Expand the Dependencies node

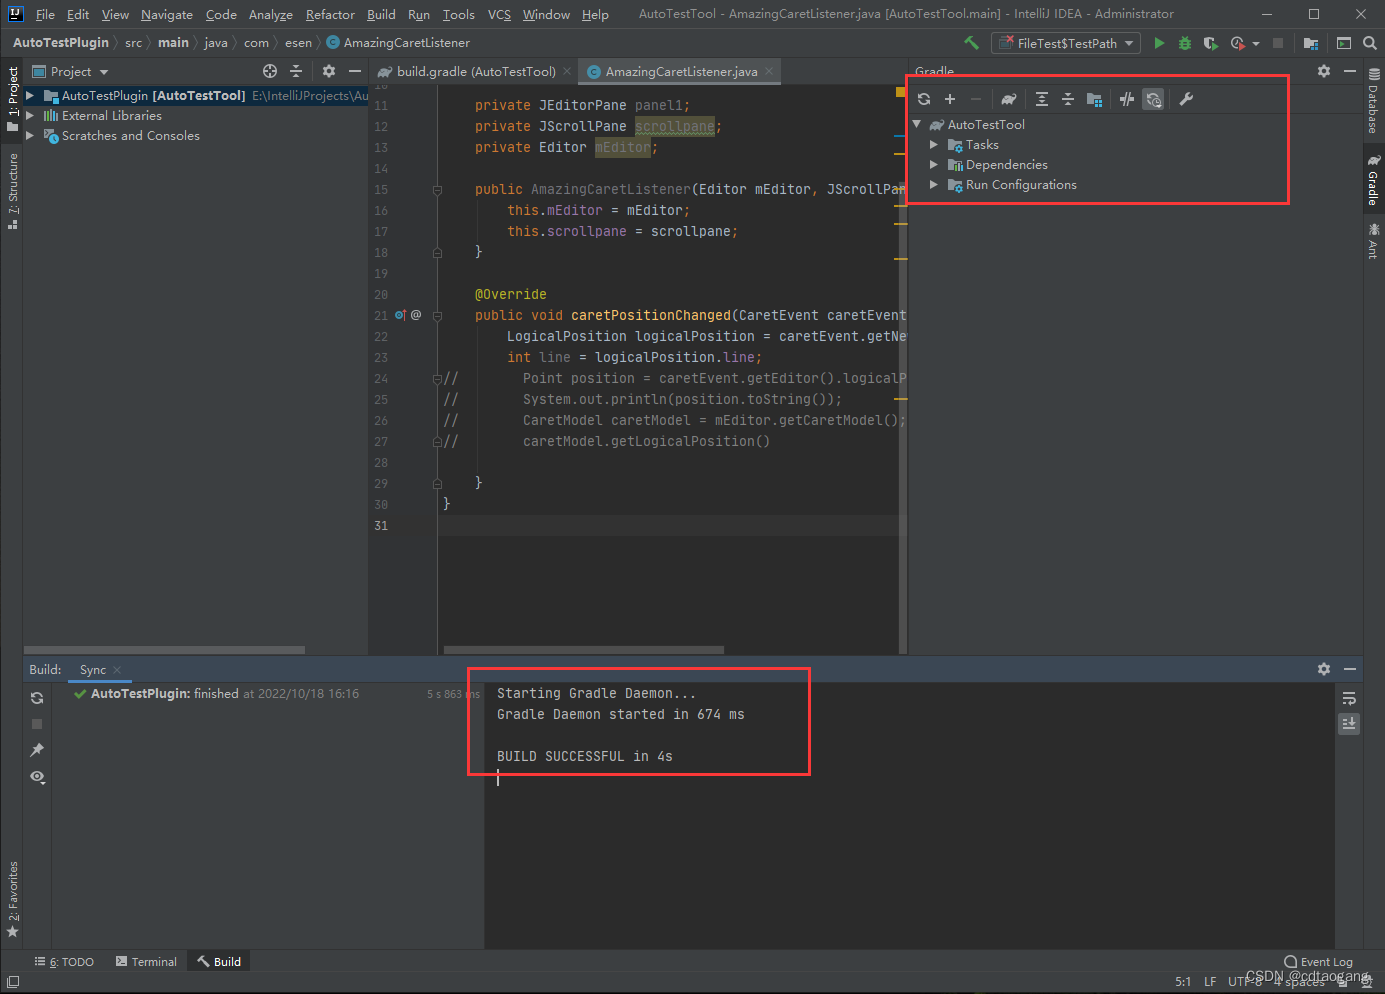click(x=934, y=164)
